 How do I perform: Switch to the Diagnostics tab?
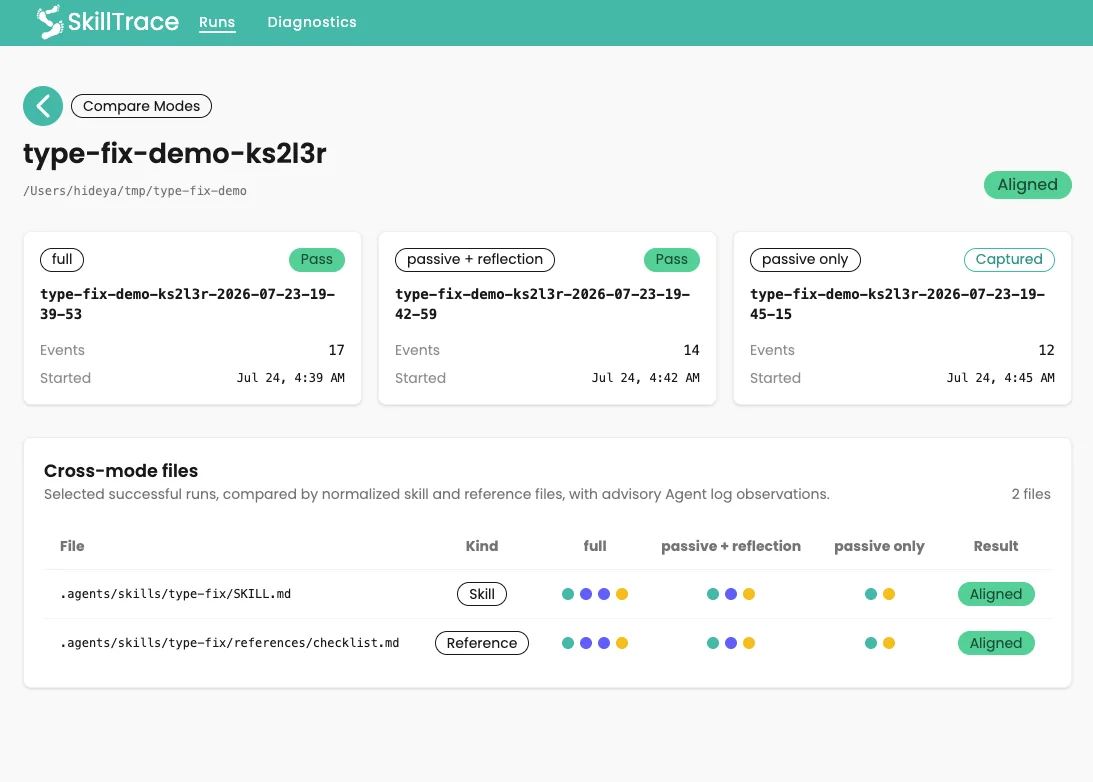312,22
